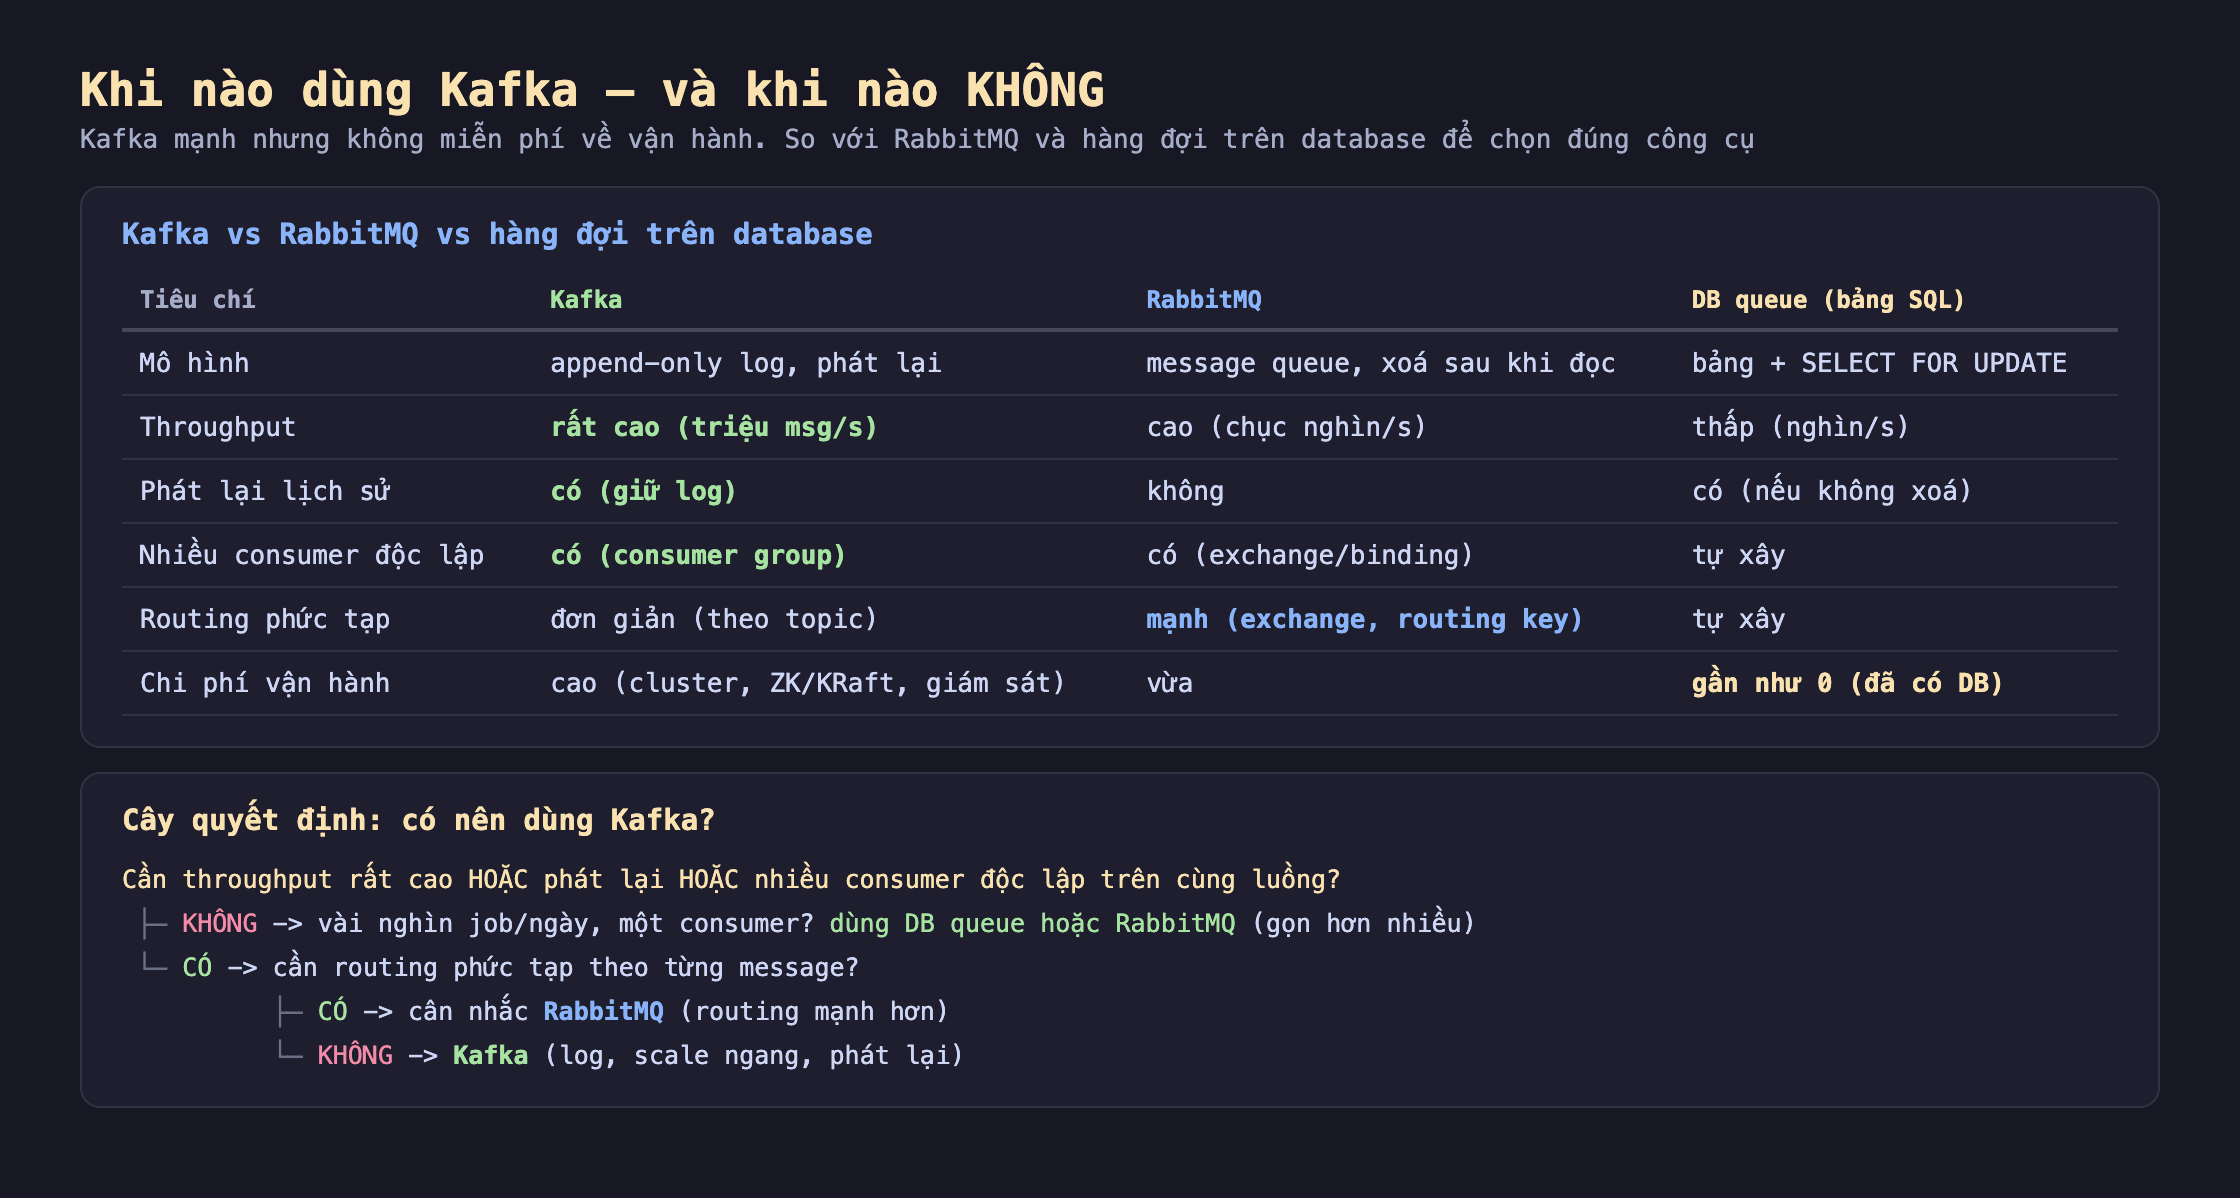
Task: Click the 'Phát lại lịch sử' row label
Action: pos(265,491)
